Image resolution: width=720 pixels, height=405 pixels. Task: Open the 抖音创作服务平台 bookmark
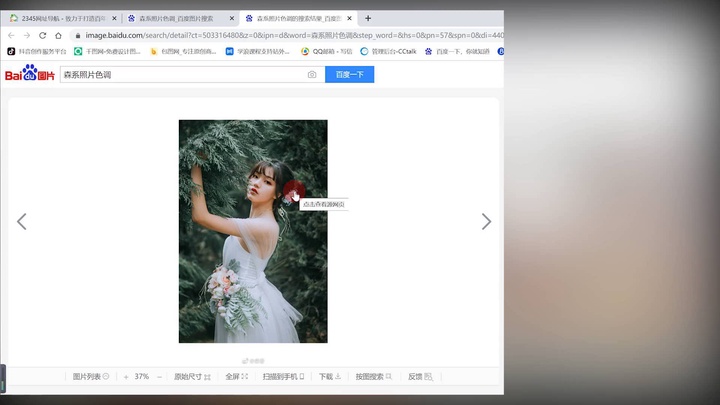pyautogui.click(x=37, y=51)
